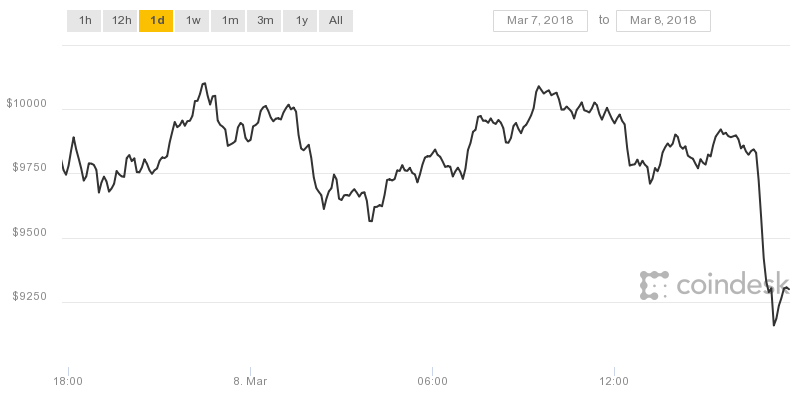Click the CoinDesk logo icon
This screenshot has height=400, width=800.
click(654, 285)
